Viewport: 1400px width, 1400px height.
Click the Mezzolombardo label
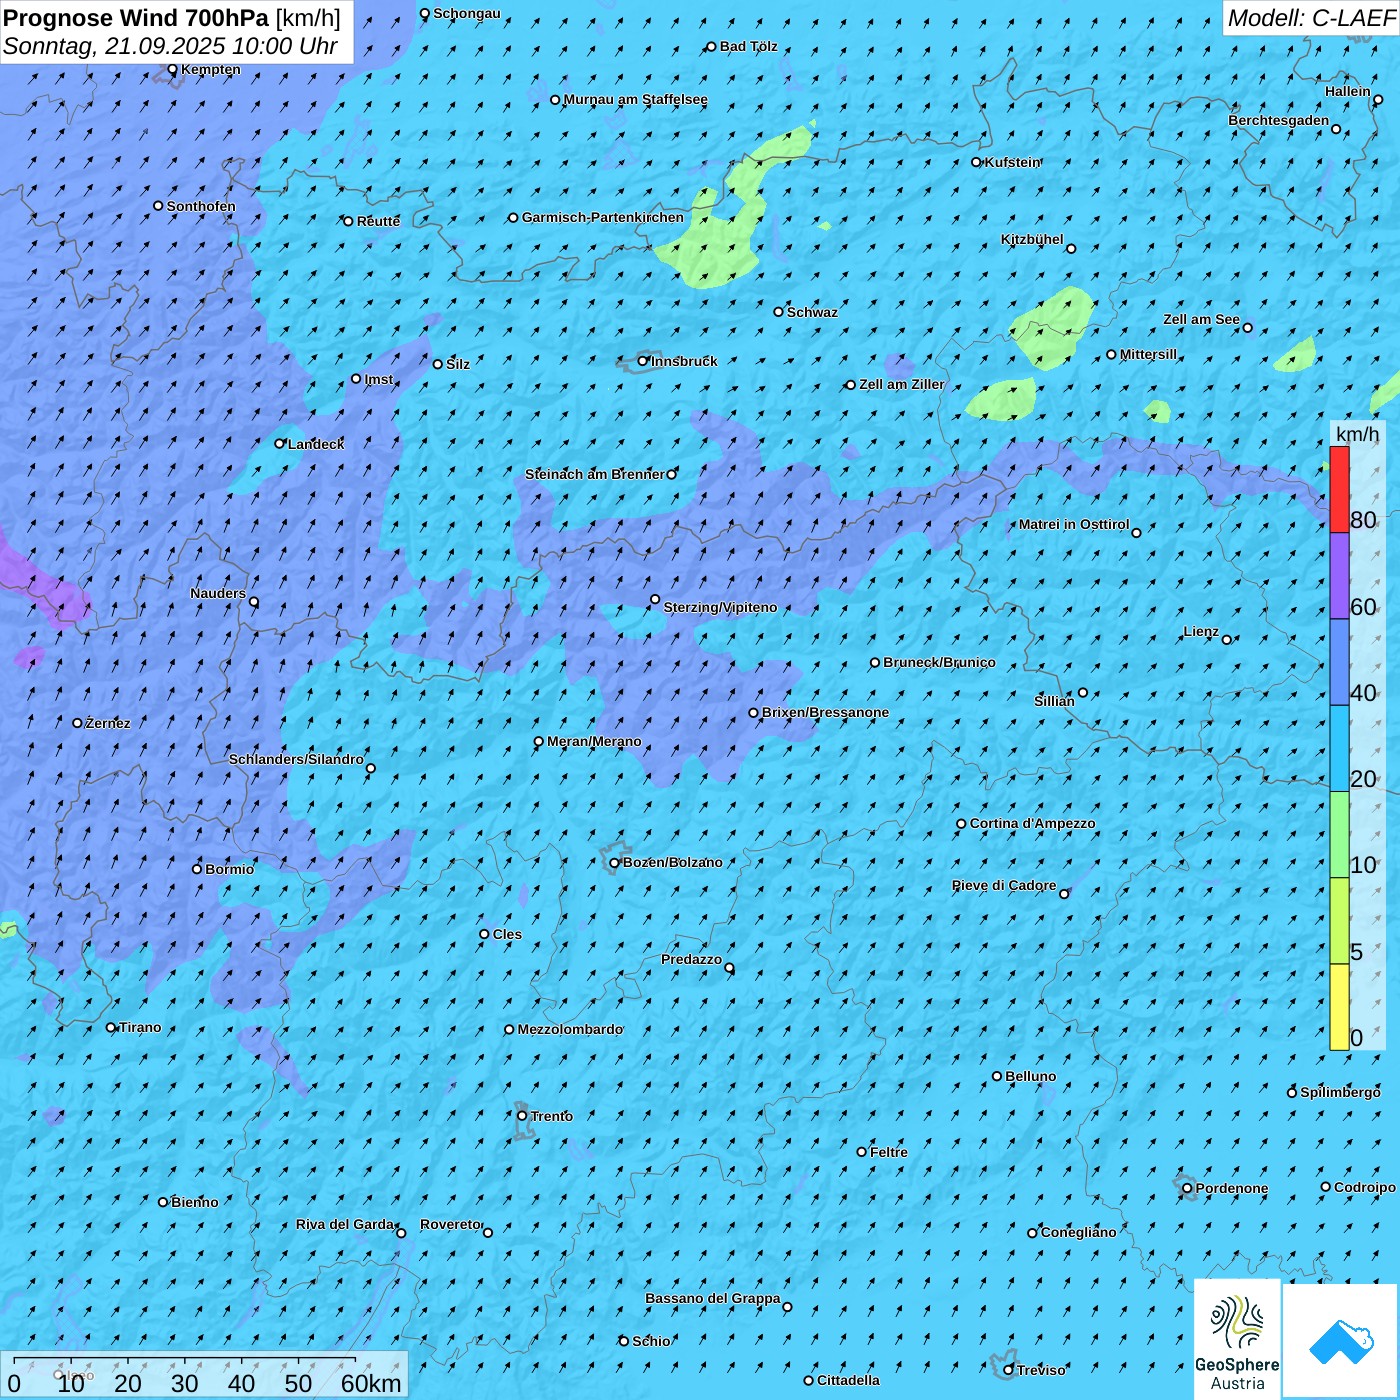click(570, 1029)
